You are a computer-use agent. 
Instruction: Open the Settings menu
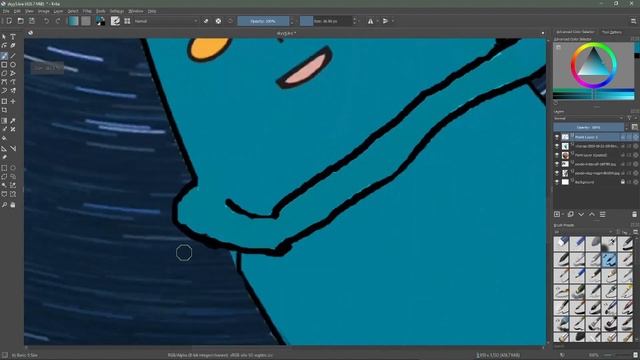point(117,11)
